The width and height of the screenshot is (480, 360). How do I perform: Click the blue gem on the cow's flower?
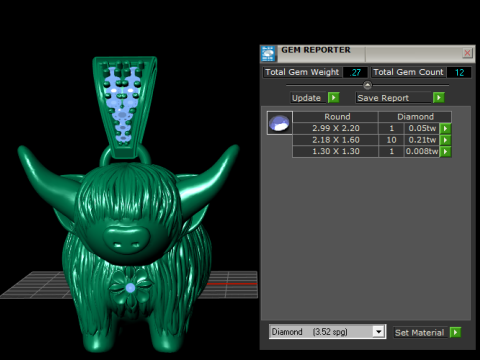click(130, 288)
